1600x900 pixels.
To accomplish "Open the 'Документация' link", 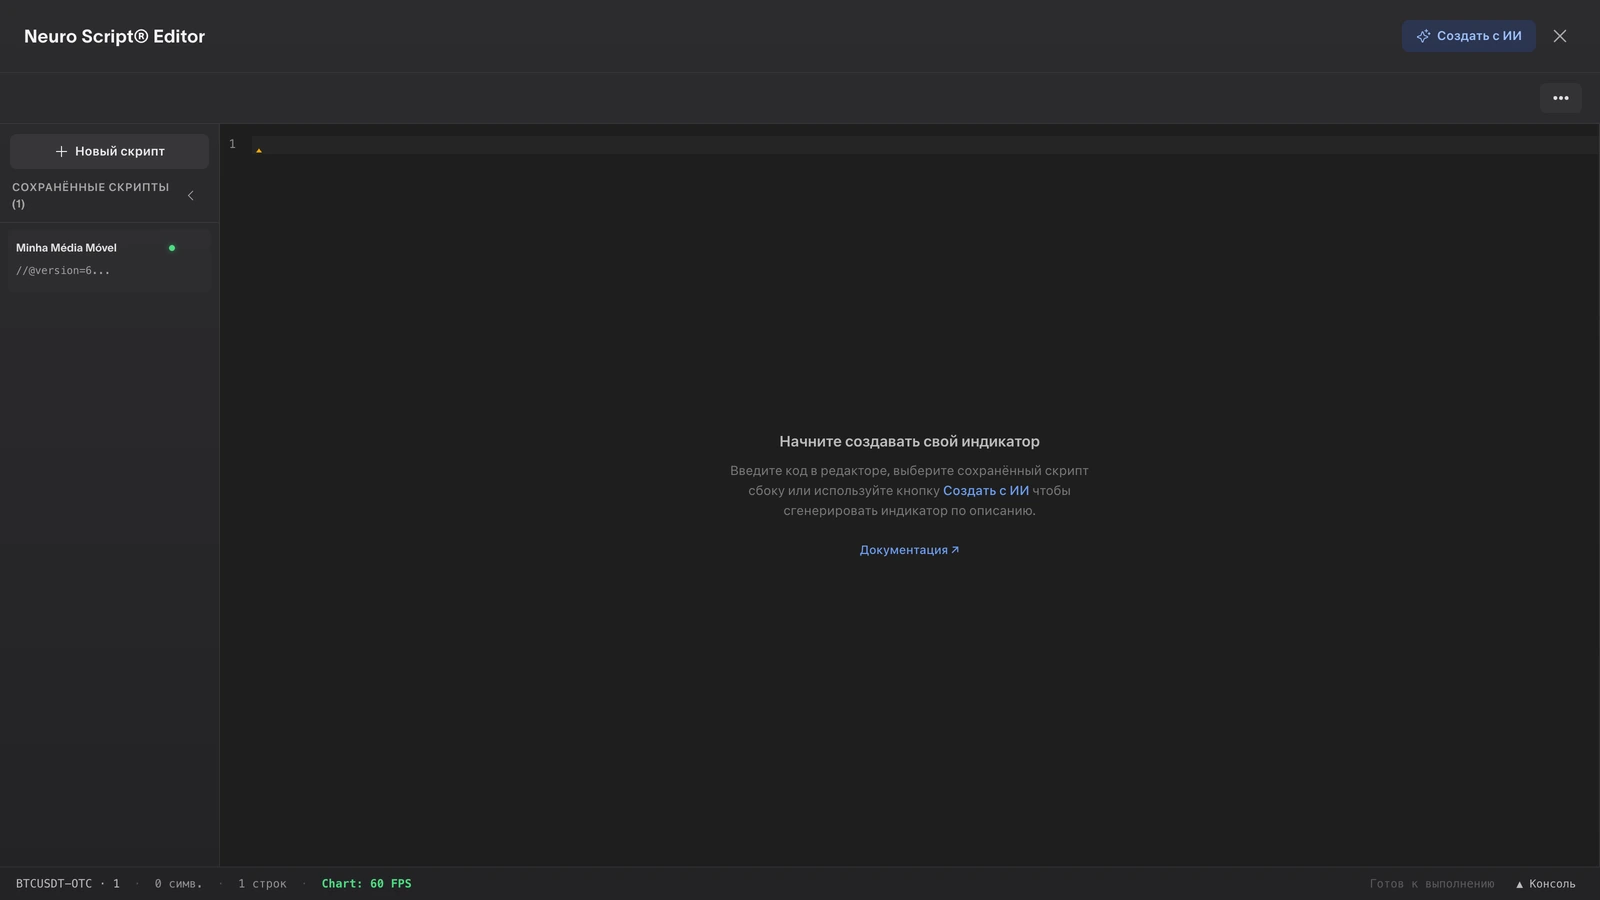I will [x=909, y=550].
